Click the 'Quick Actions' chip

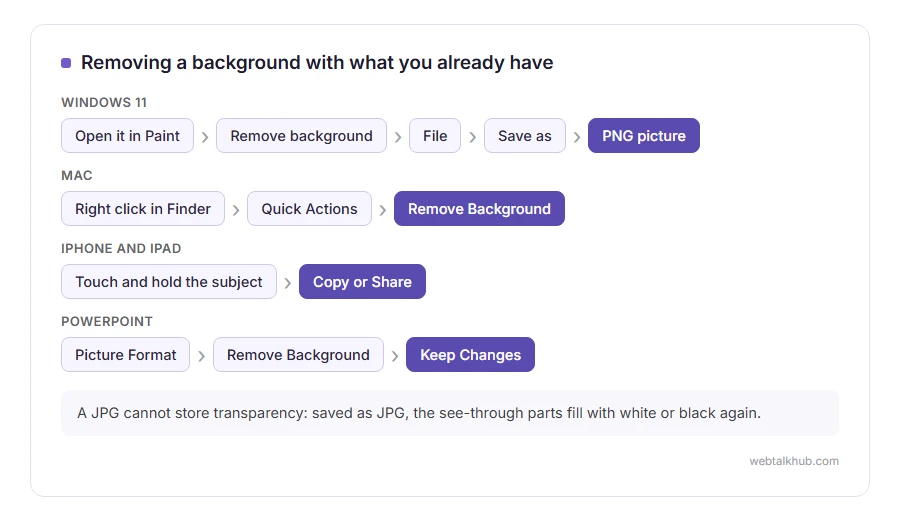(309, 209)
